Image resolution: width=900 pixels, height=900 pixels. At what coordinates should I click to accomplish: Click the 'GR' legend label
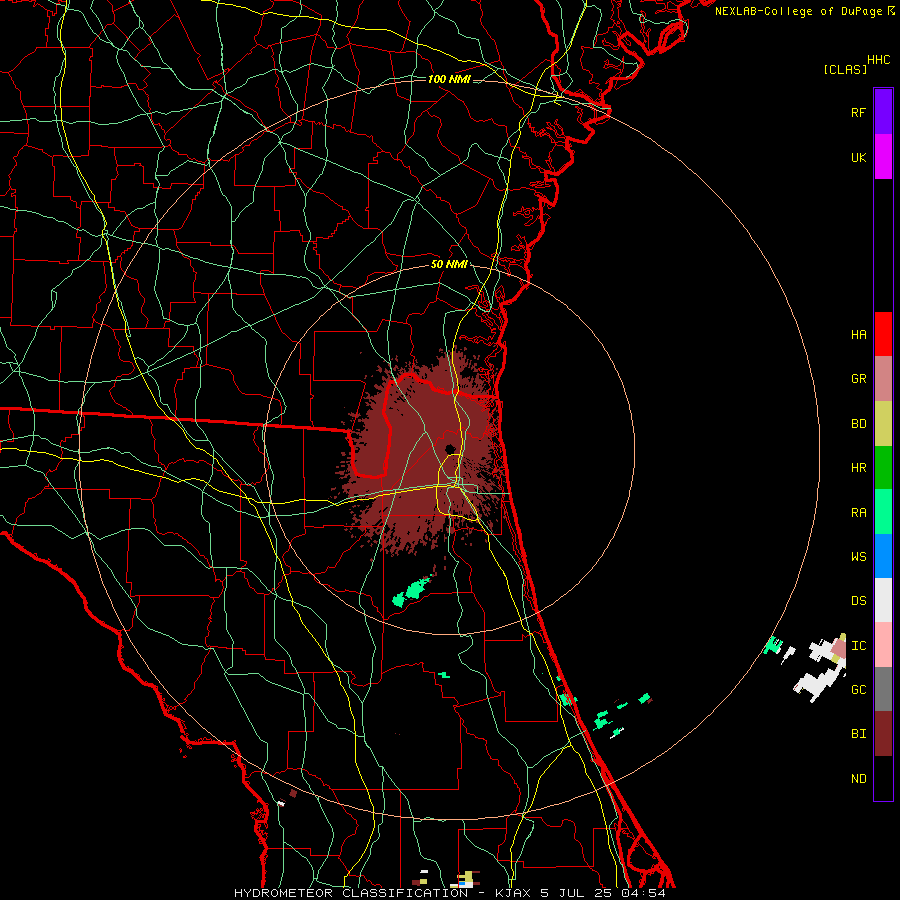pos(858,379)
